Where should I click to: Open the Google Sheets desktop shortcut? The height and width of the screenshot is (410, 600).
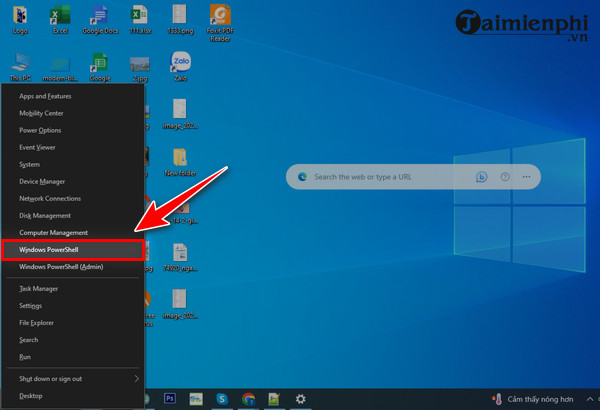100,67
